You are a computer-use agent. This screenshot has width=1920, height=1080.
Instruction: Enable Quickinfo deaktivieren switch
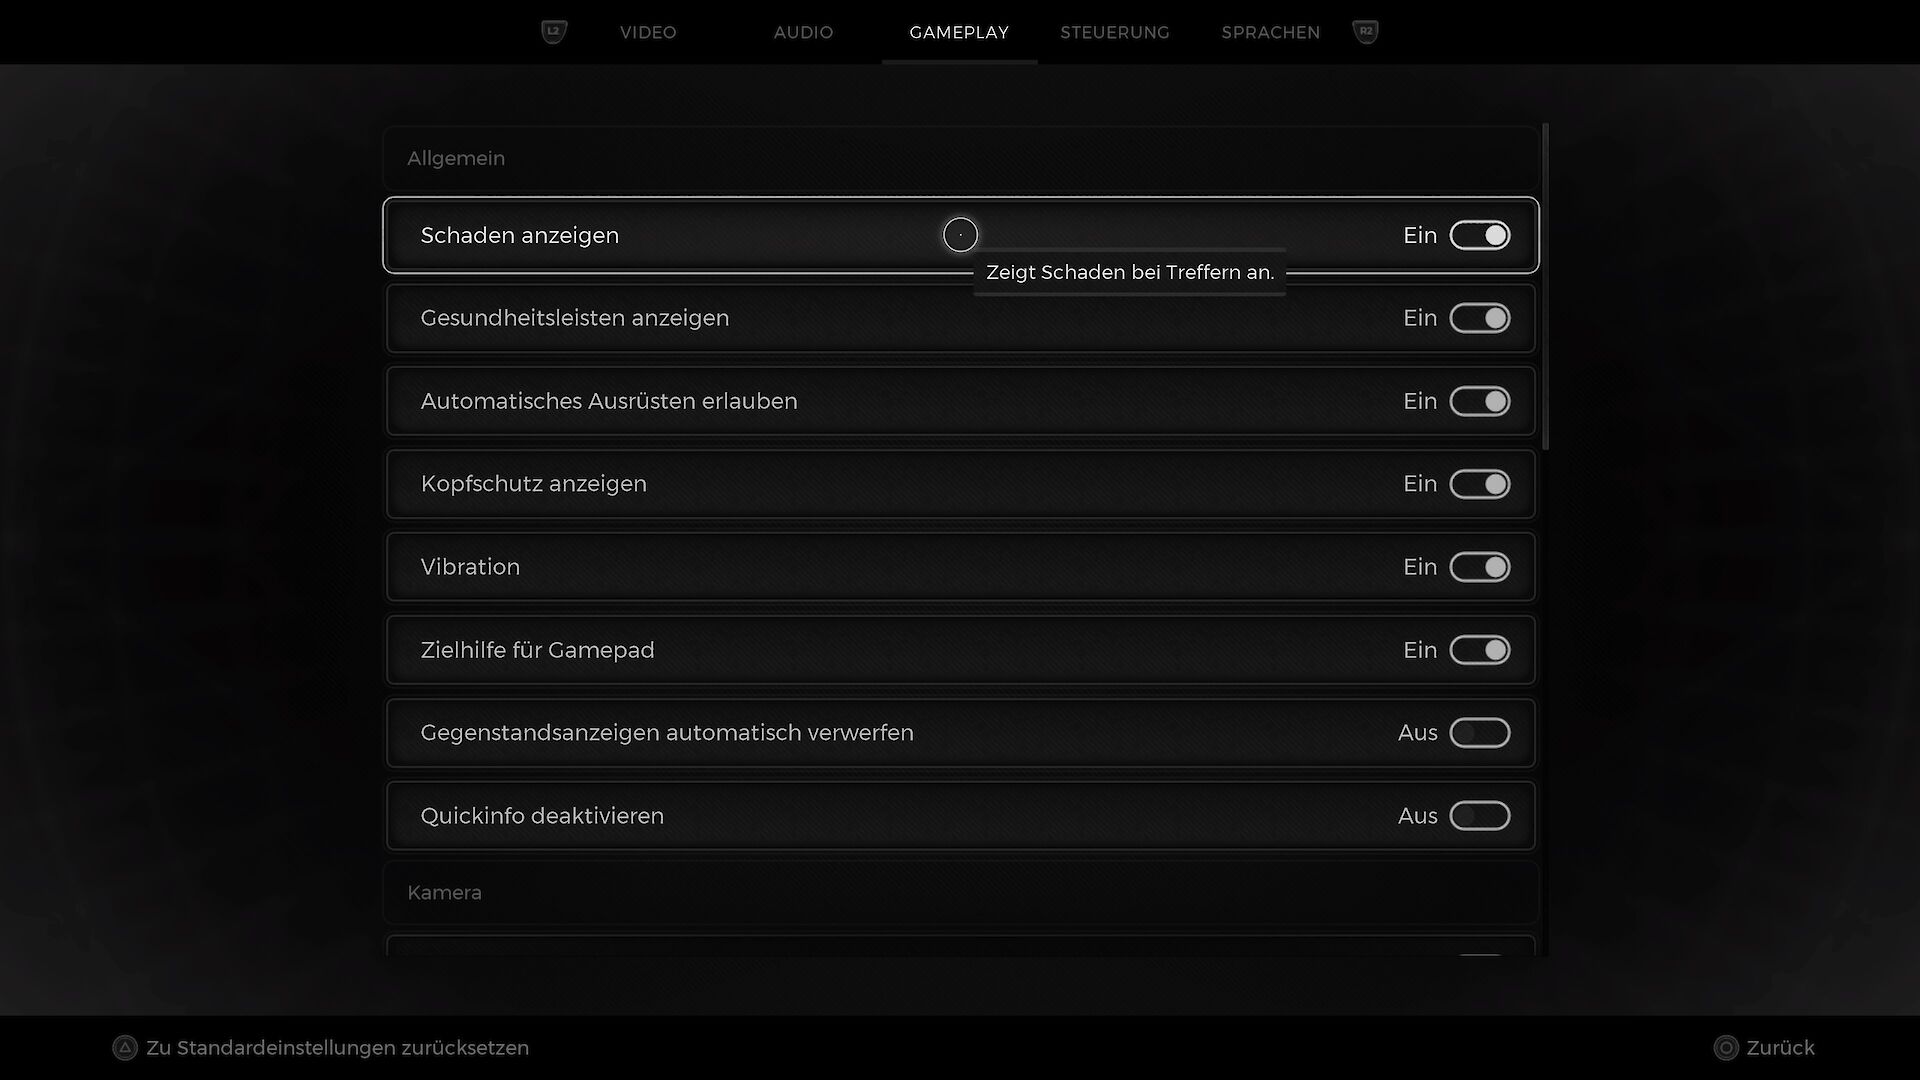point(1479,816)
